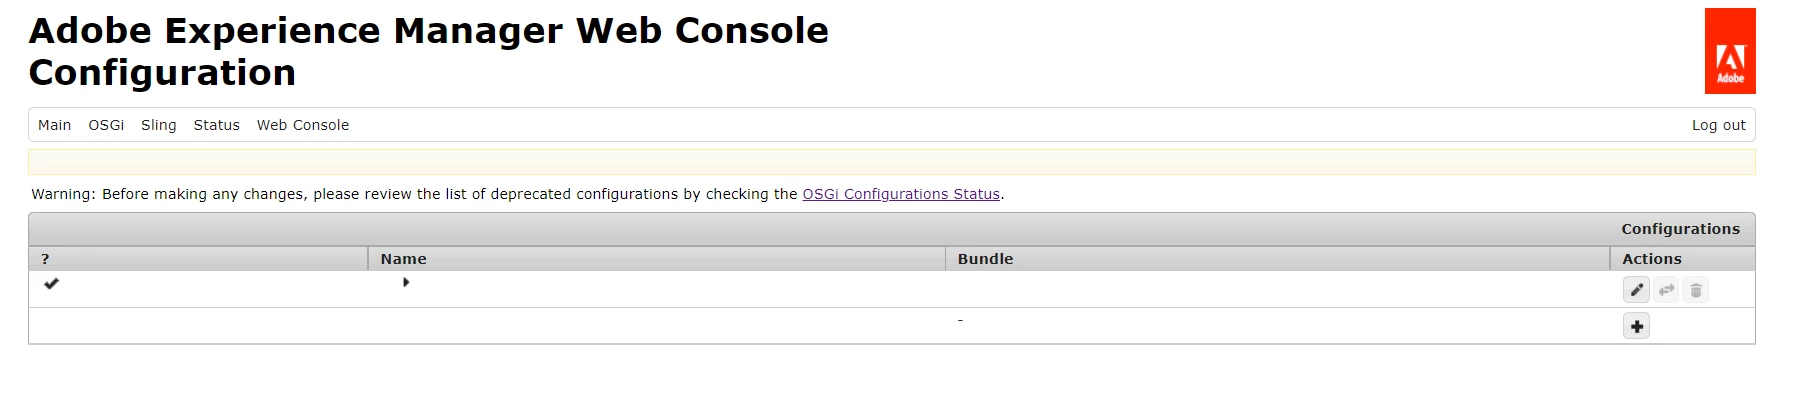1804x409 pixels.
Task: Expand the configuration row using the triangle arrow
Action: point(406,282)
